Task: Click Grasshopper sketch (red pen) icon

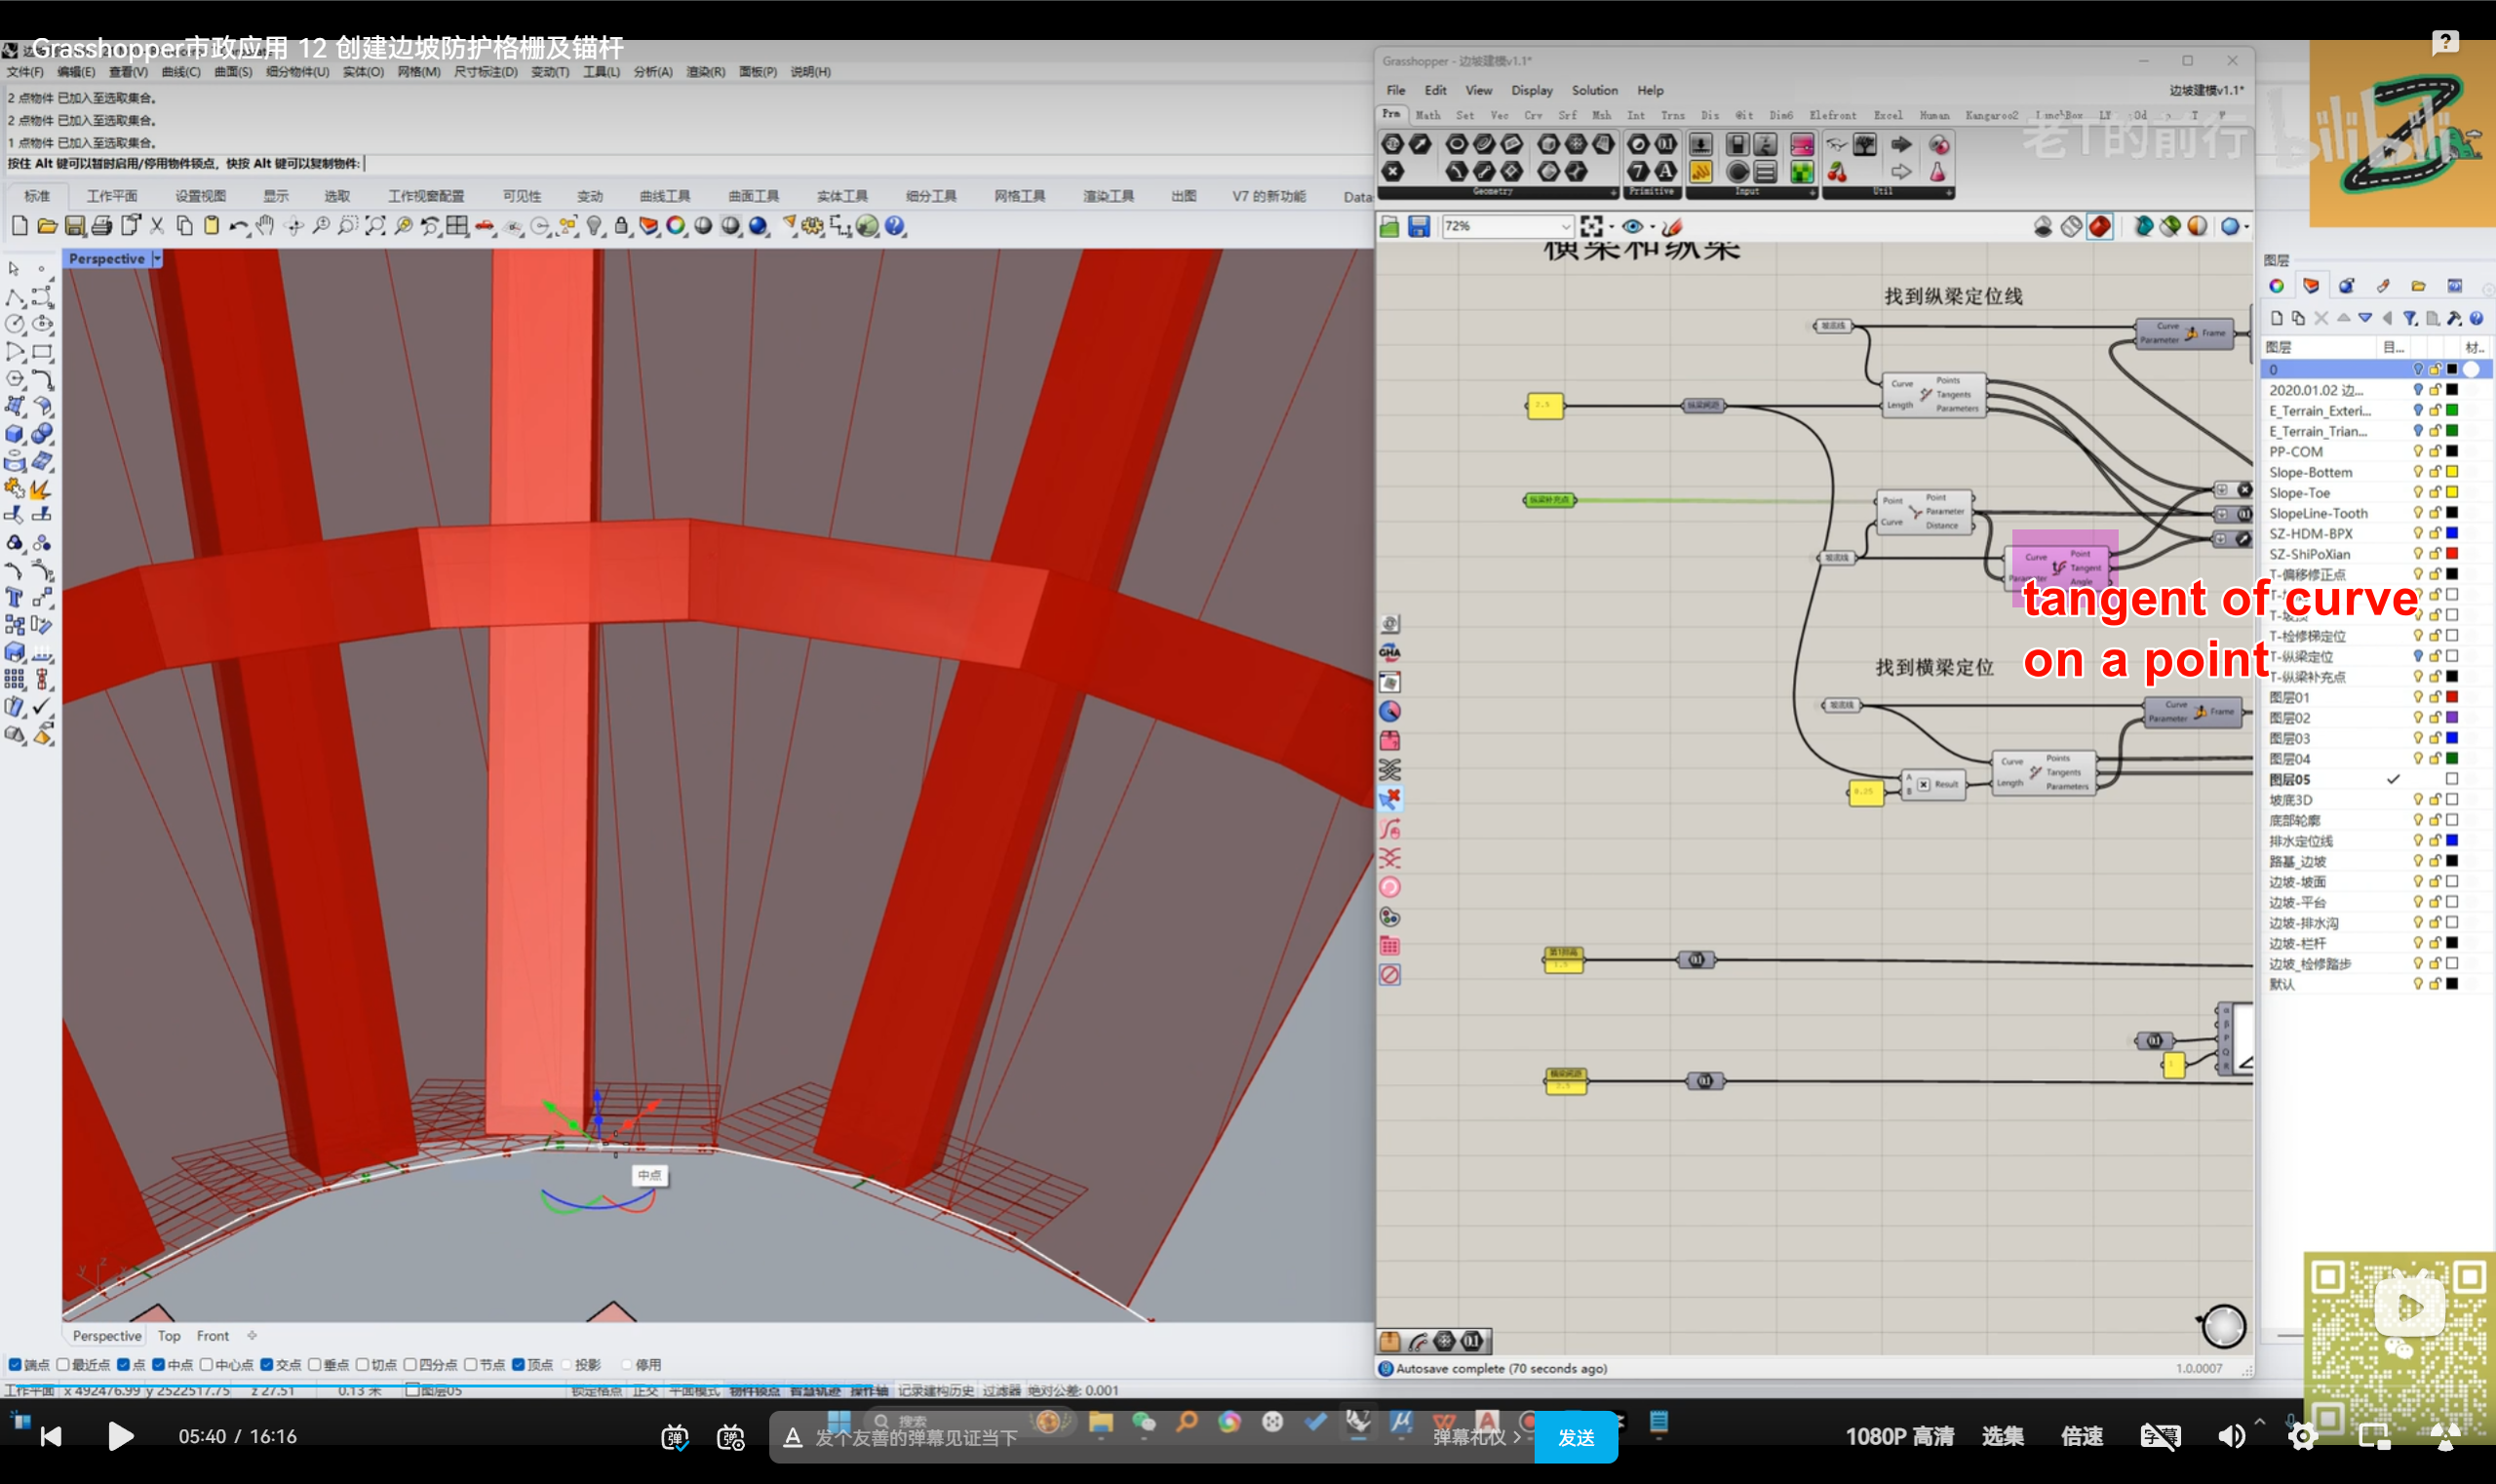Action: point(1672,227)
